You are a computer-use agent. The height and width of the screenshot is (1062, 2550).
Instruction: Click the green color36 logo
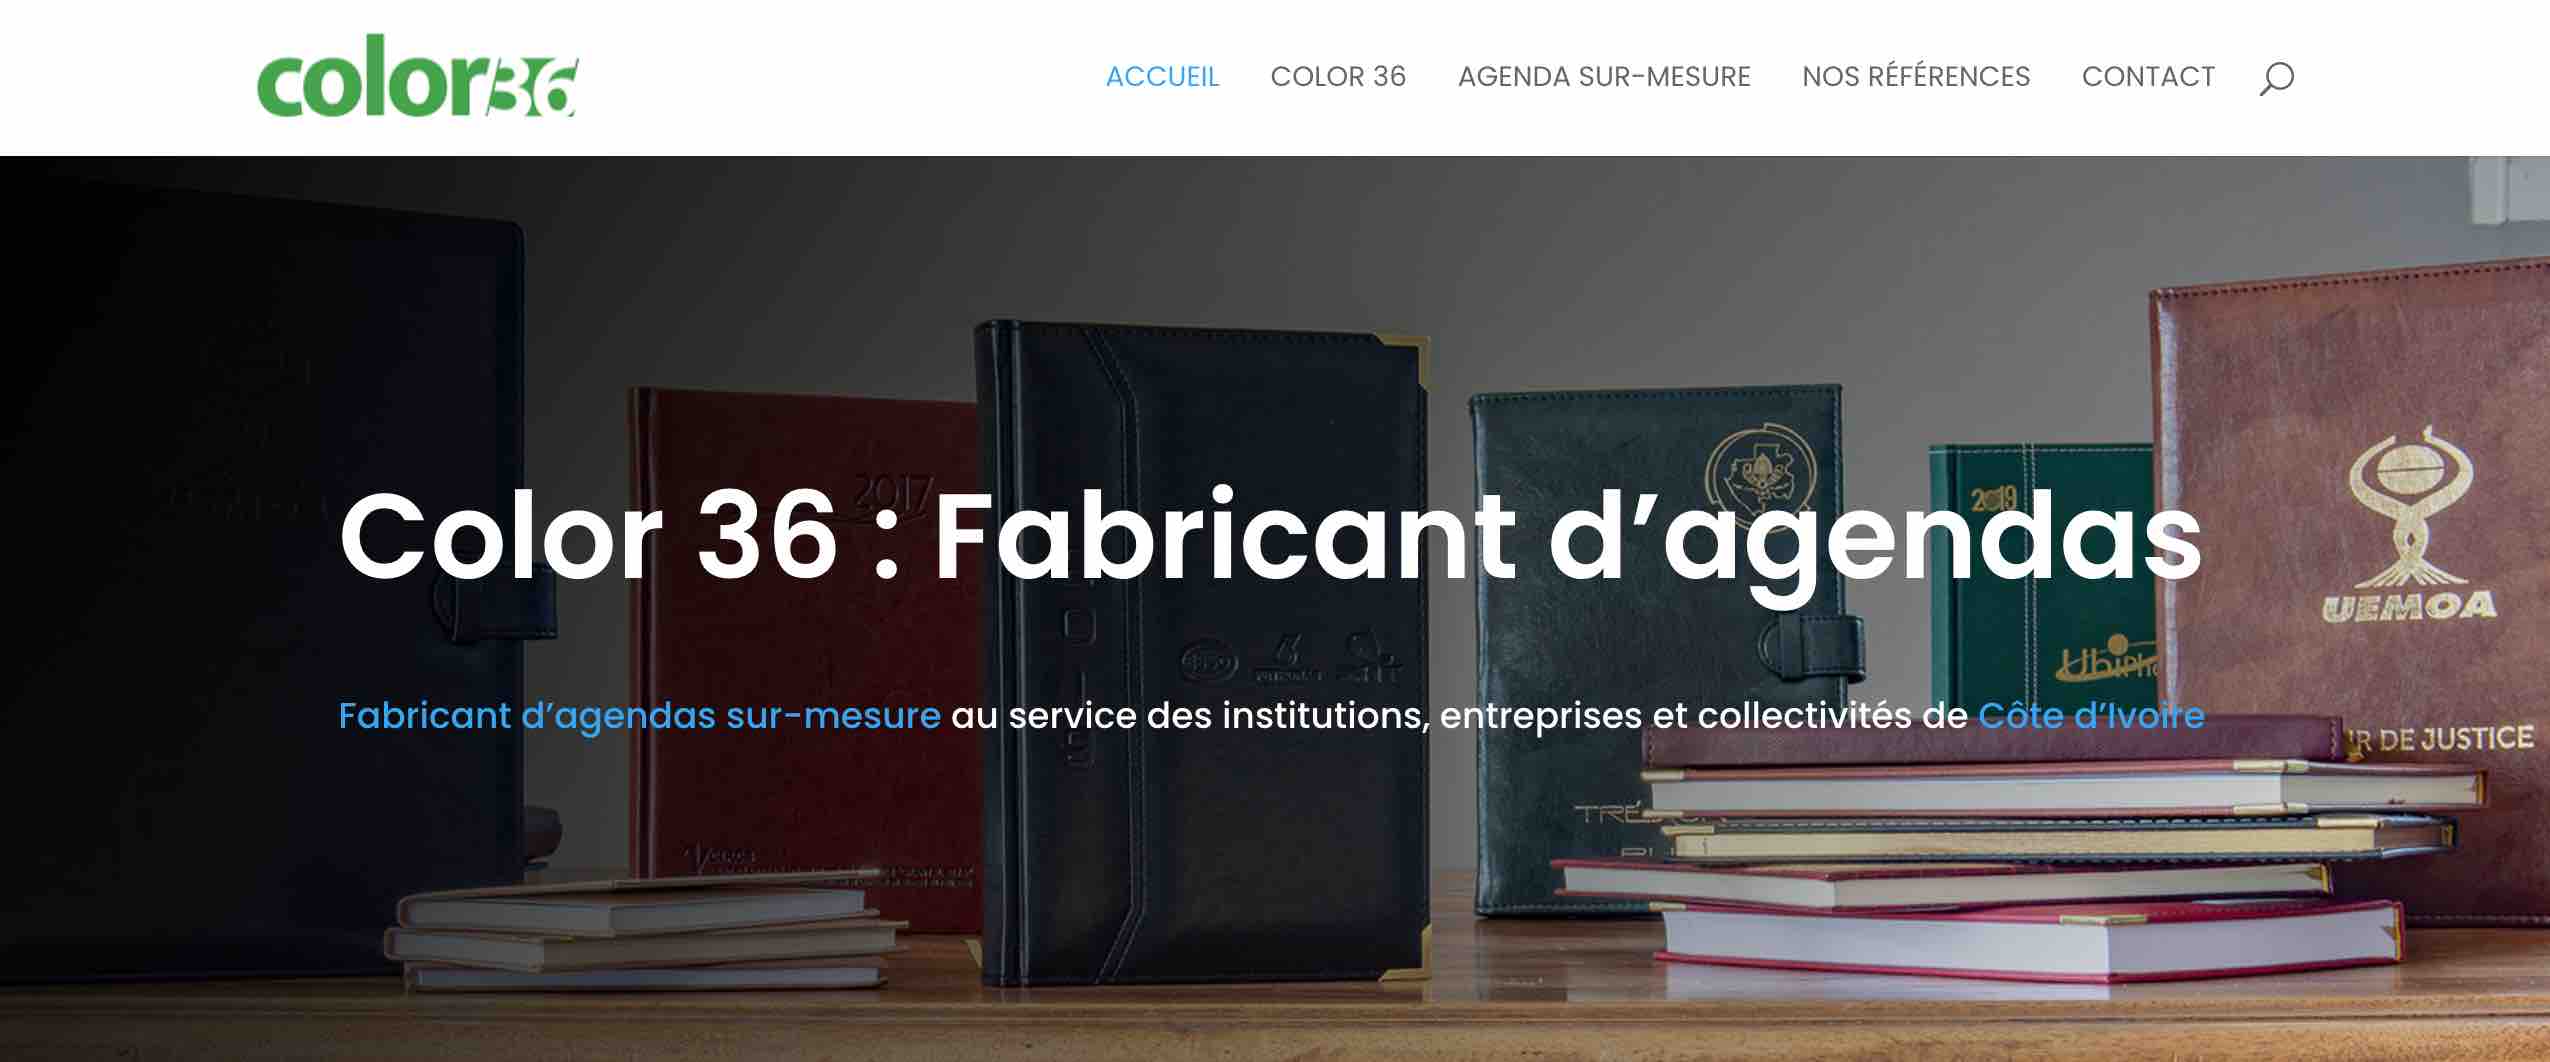(x=417, y=76)
